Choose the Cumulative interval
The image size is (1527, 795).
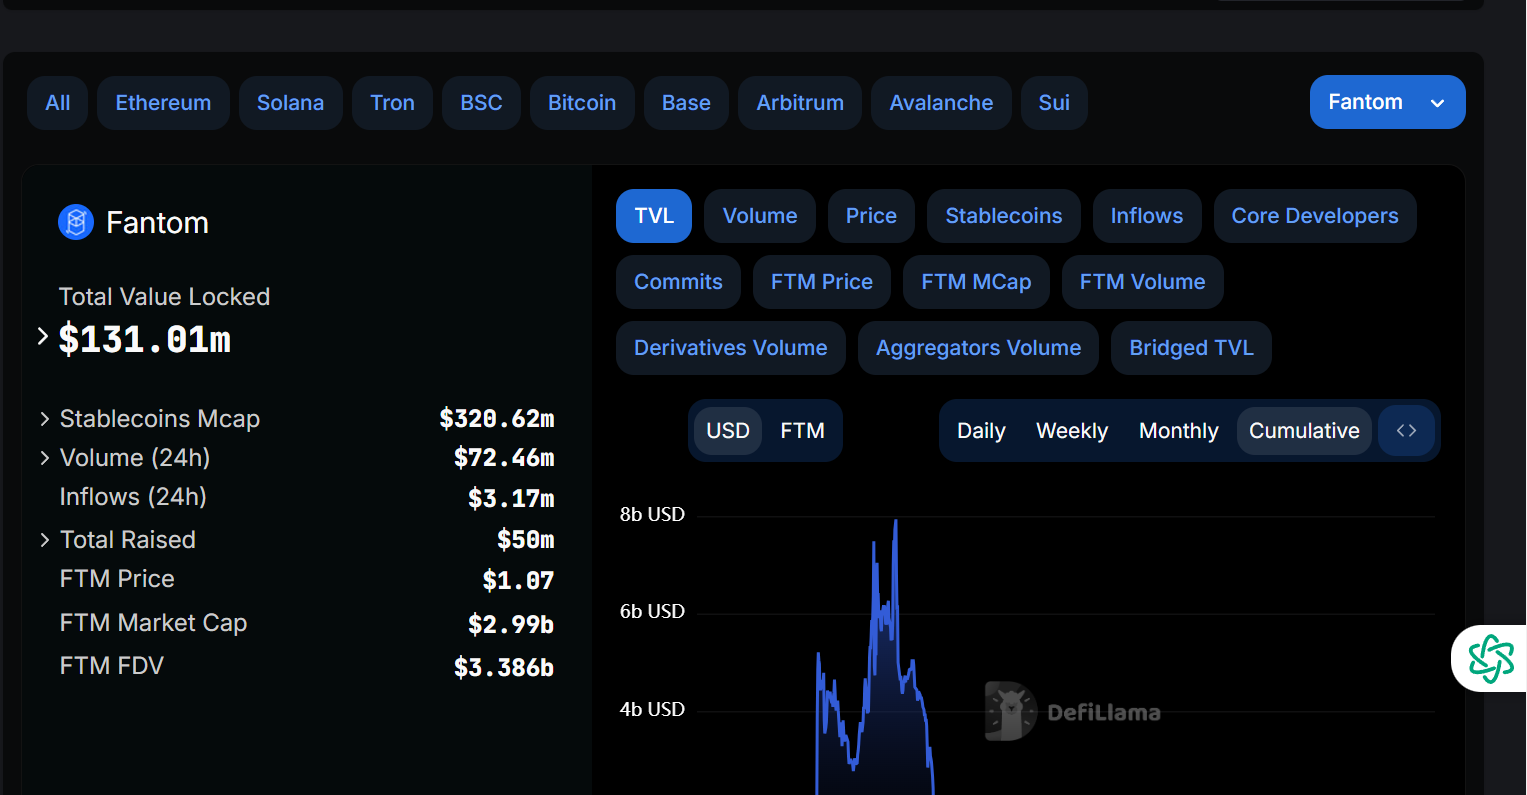tap(1304, 431)
